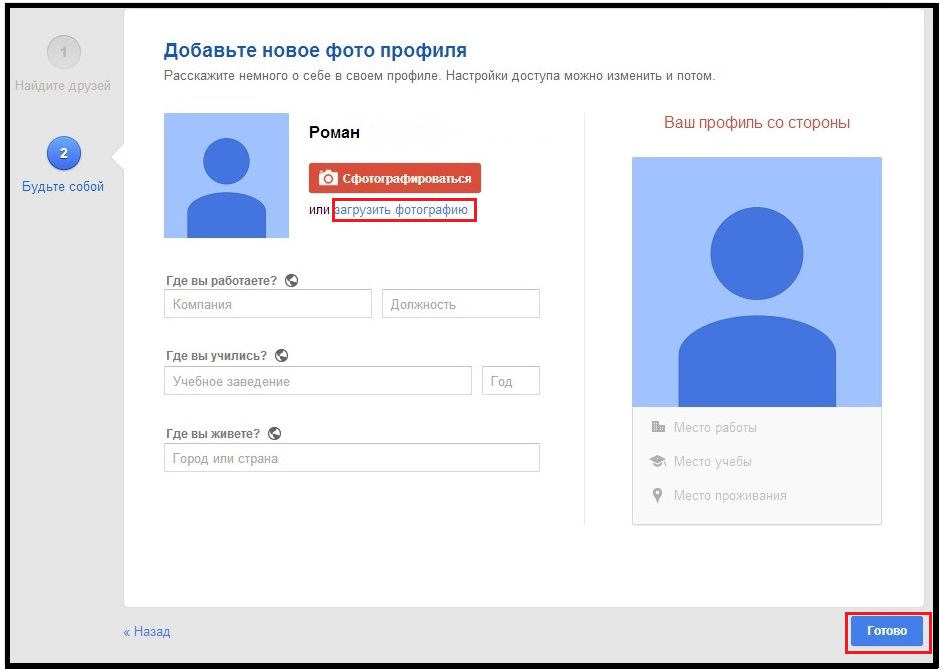Click the globe icon next to Где вы живете?
946x672 pixels.
(275, 433)
